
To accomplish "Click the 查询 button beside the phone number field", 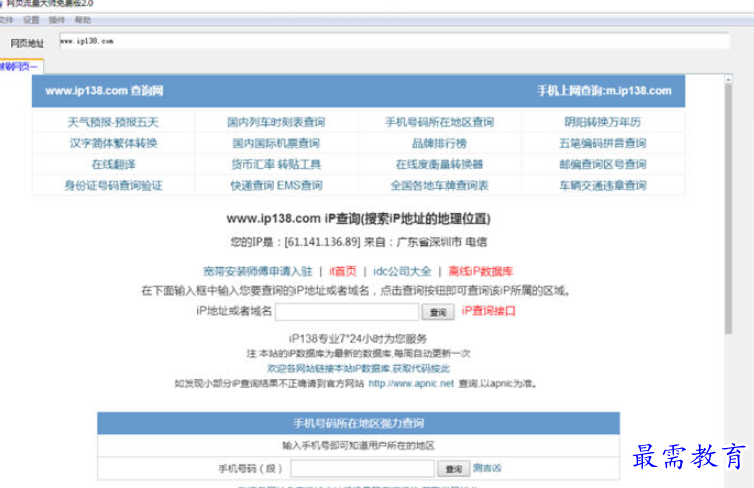I will (453, 469).
